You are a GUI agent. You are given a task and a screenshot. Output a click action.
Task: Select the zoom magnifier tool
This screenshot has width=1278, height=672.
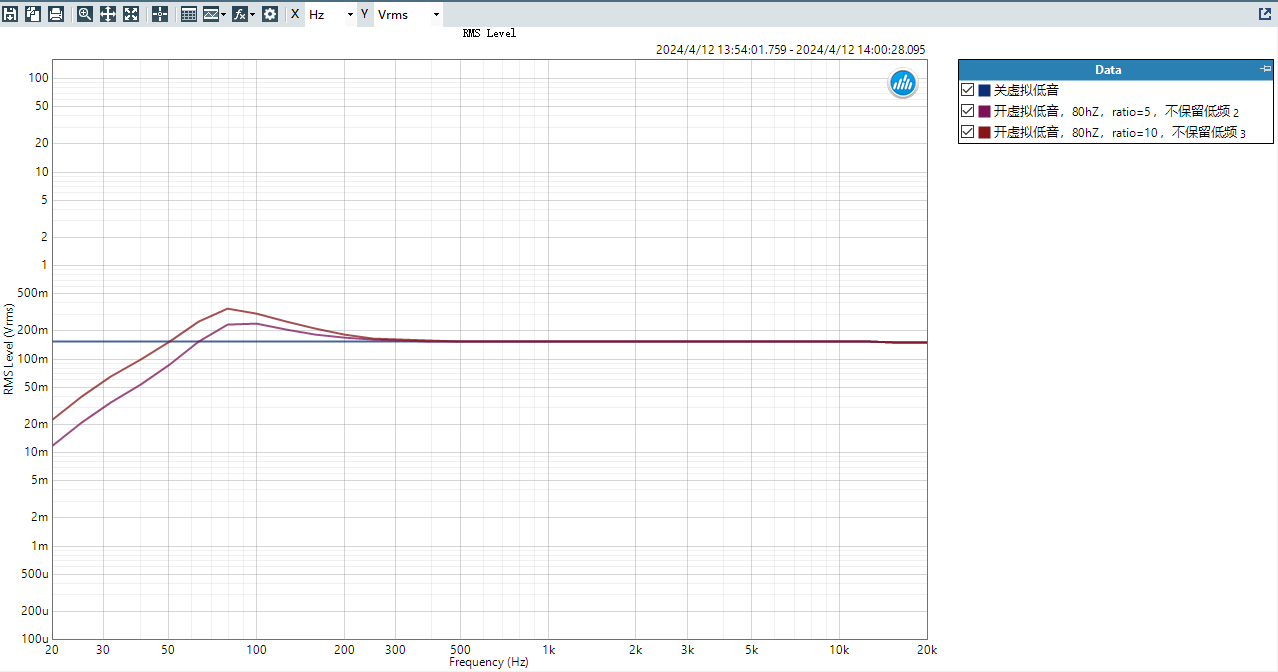pyautogui.click(x=85, y=14)
